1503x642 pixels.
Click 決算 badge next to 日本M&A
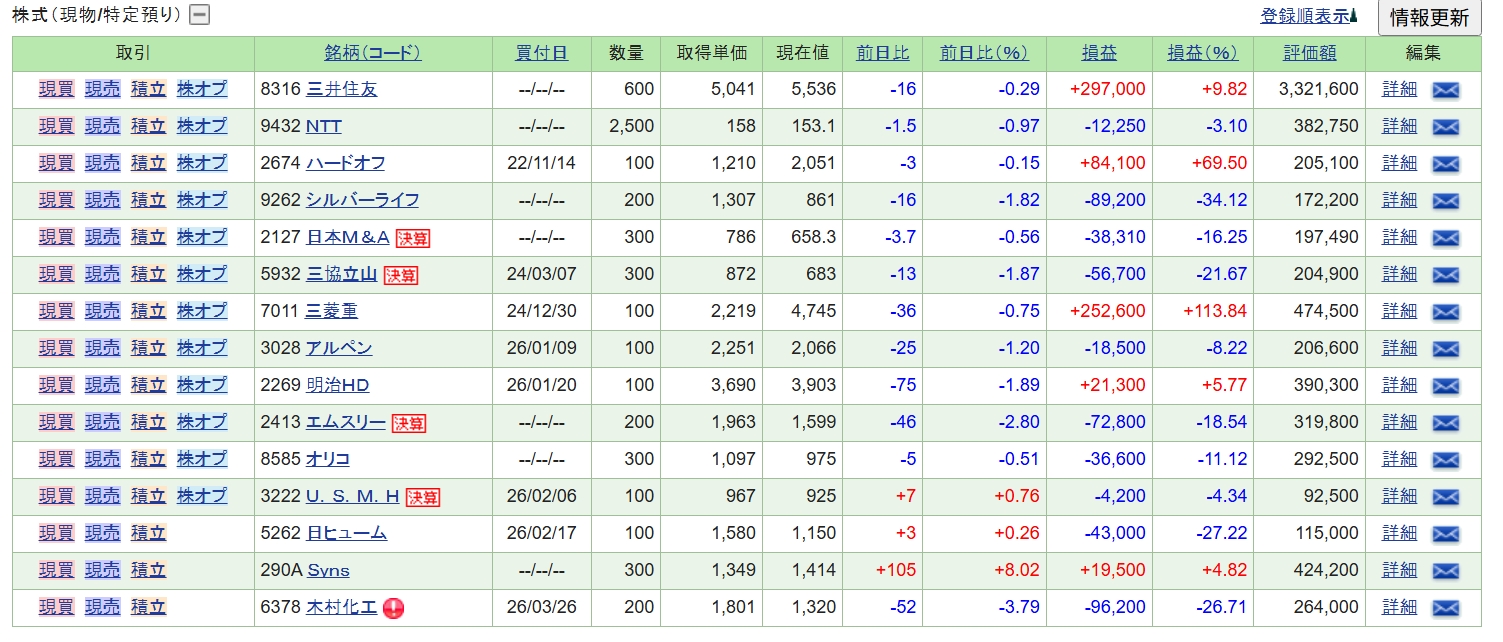412,238
